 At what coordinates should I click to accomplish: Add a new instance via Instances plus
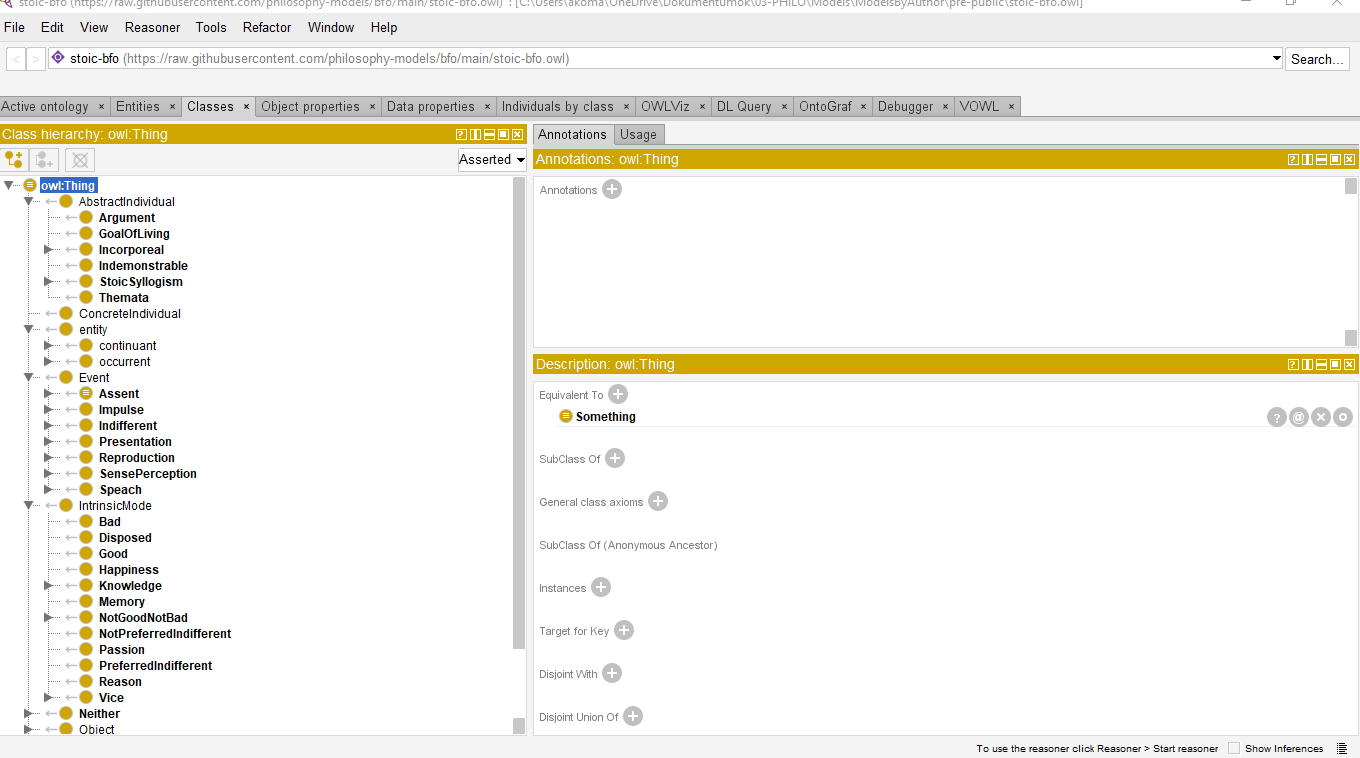(x=601, y=587)
